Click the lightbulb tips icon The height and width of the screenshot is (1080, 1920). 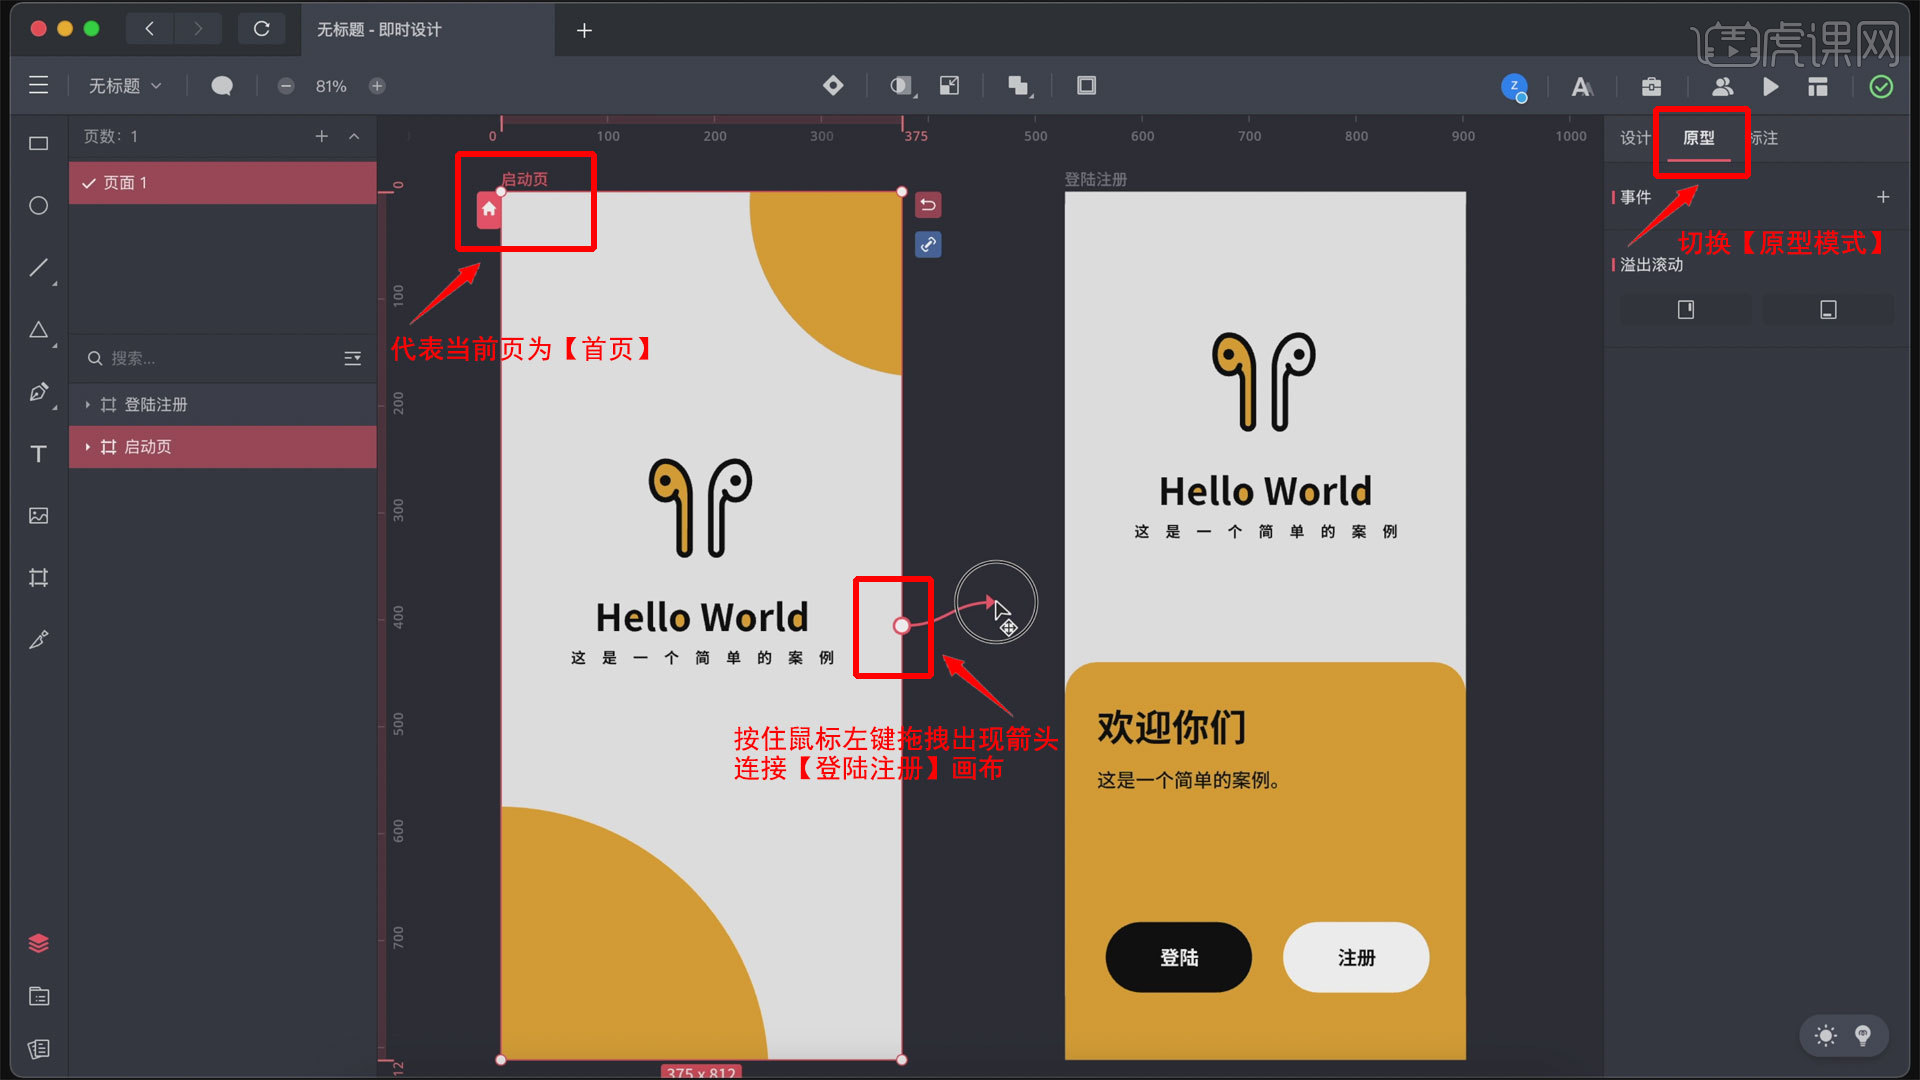(1863, 1036)
